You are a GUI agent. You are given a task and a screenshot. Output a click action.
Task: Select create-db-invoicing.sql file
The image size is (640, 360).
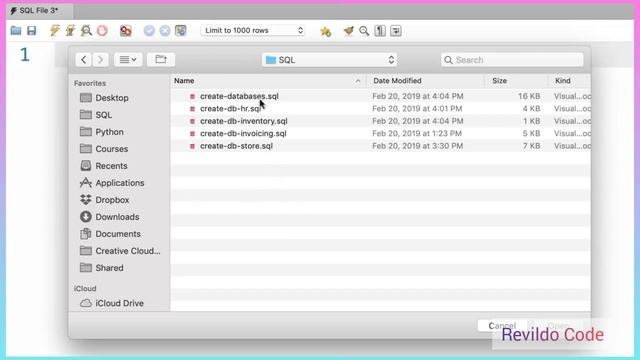(x=243, y=133)
